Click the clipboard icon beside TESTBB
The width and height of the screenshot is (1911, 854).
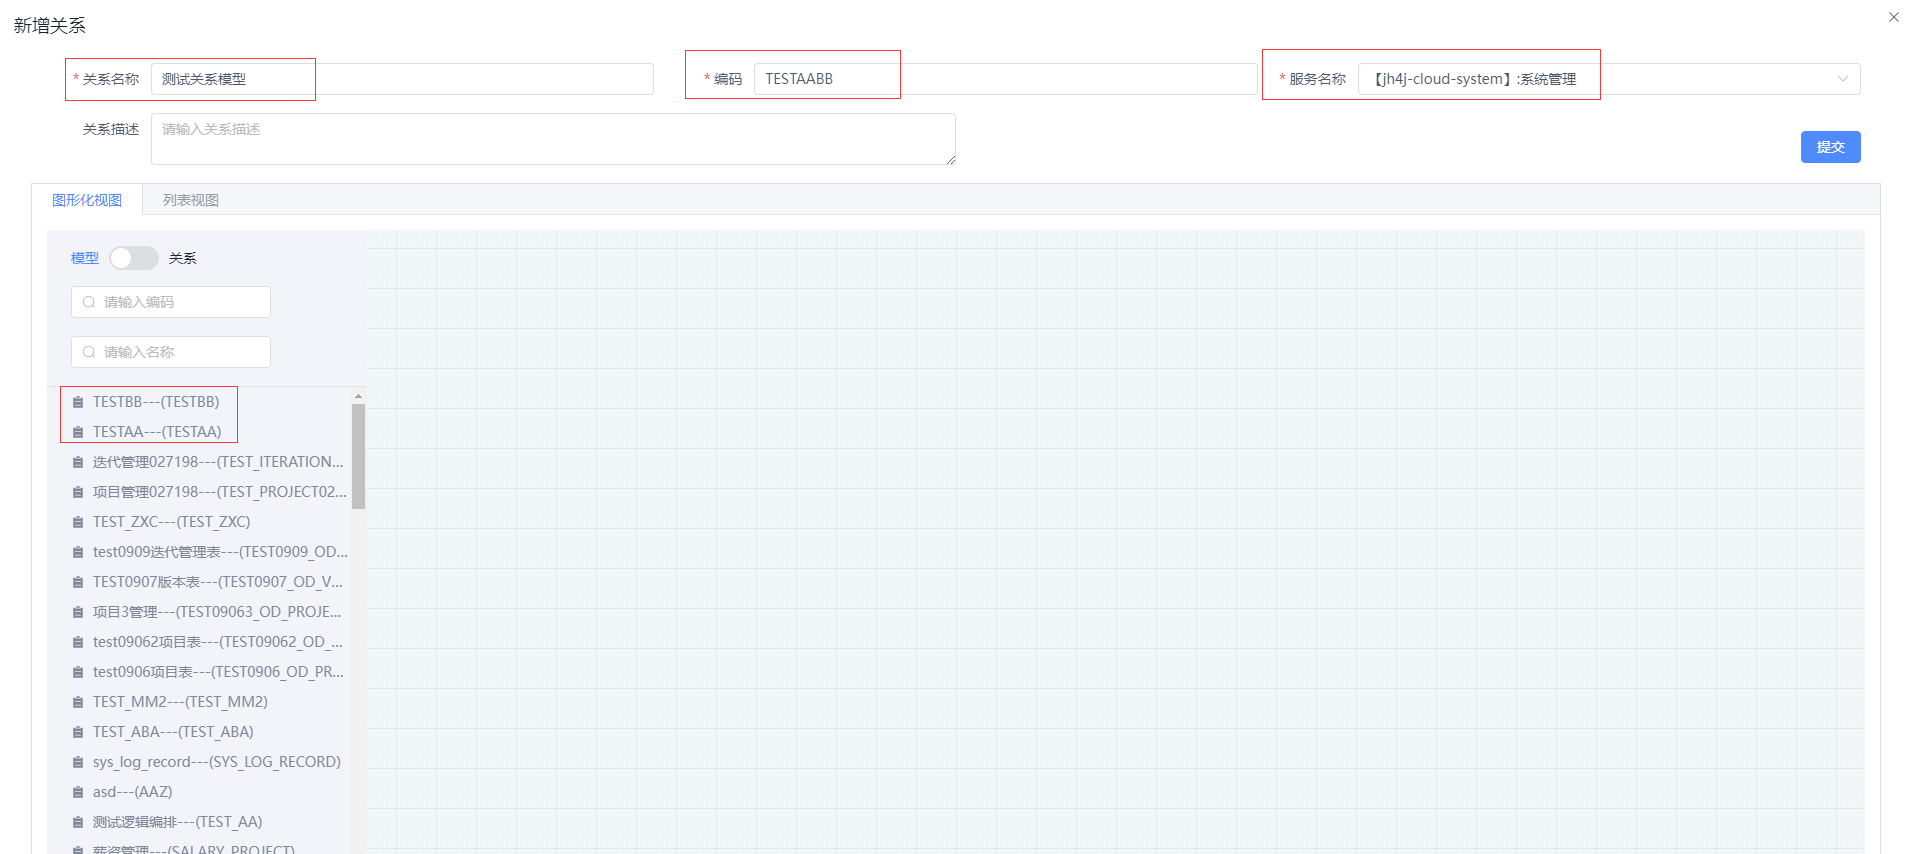78,402
